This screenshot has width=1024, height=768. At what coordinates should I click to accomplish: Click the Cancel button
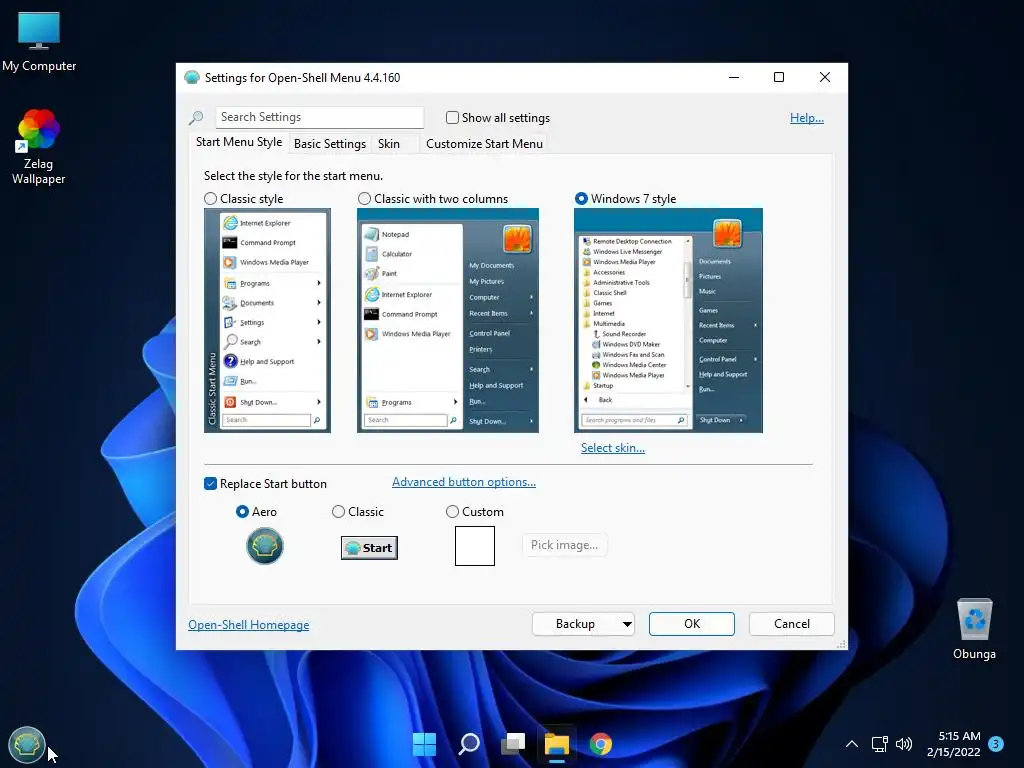point(792,624)
